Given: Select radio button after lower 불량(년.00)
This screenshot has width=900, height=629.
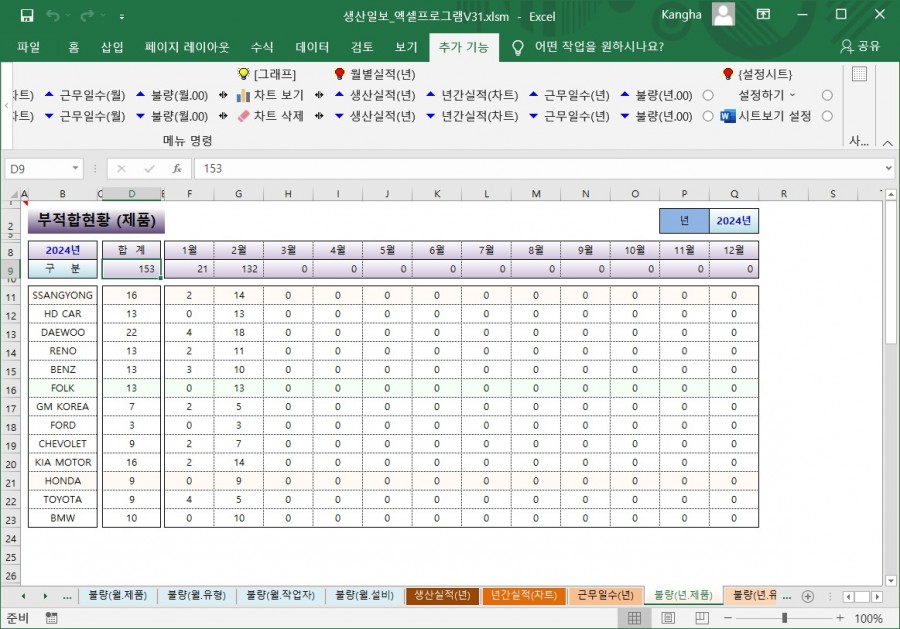Looking at the screenshot, I should [708, 117].
